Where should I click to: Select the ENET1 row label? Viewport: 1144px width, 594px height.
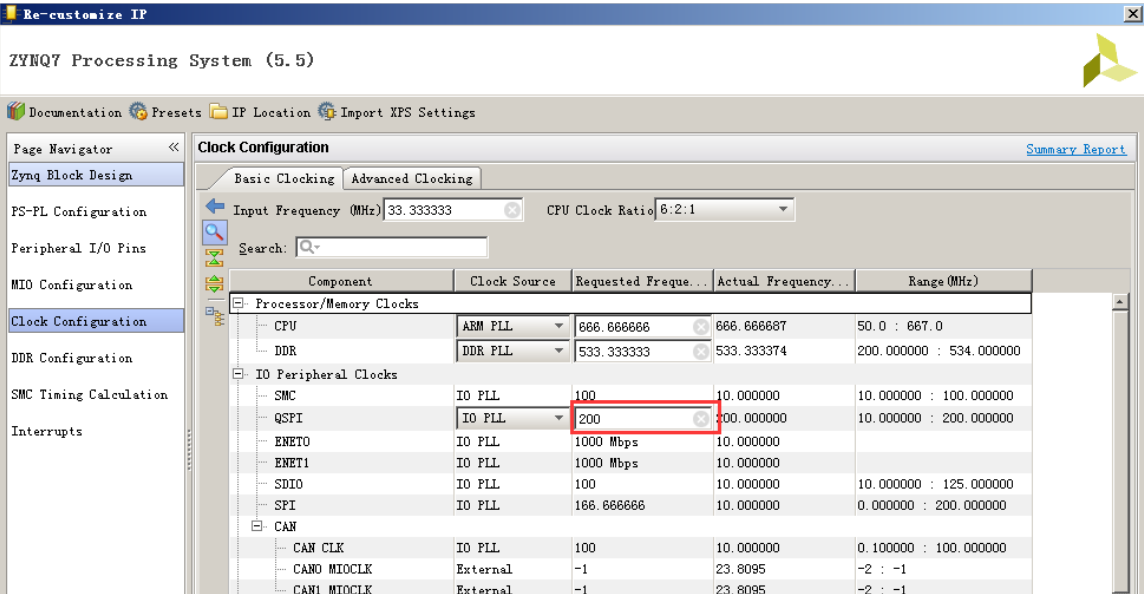292,463
